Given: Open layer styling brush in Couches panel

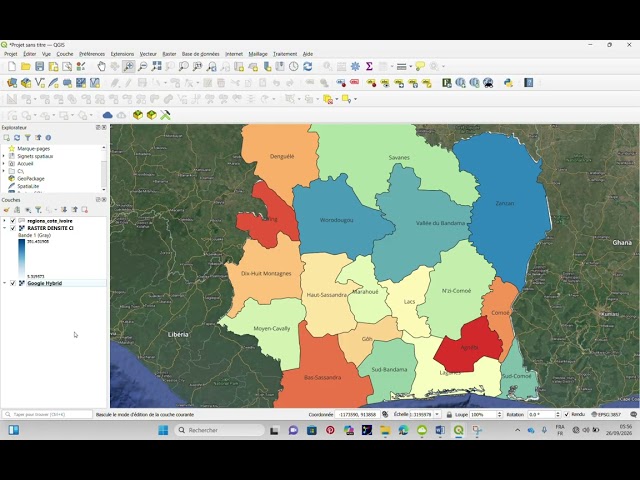Looking at the screenshot, I should click(x=7, y=210).
